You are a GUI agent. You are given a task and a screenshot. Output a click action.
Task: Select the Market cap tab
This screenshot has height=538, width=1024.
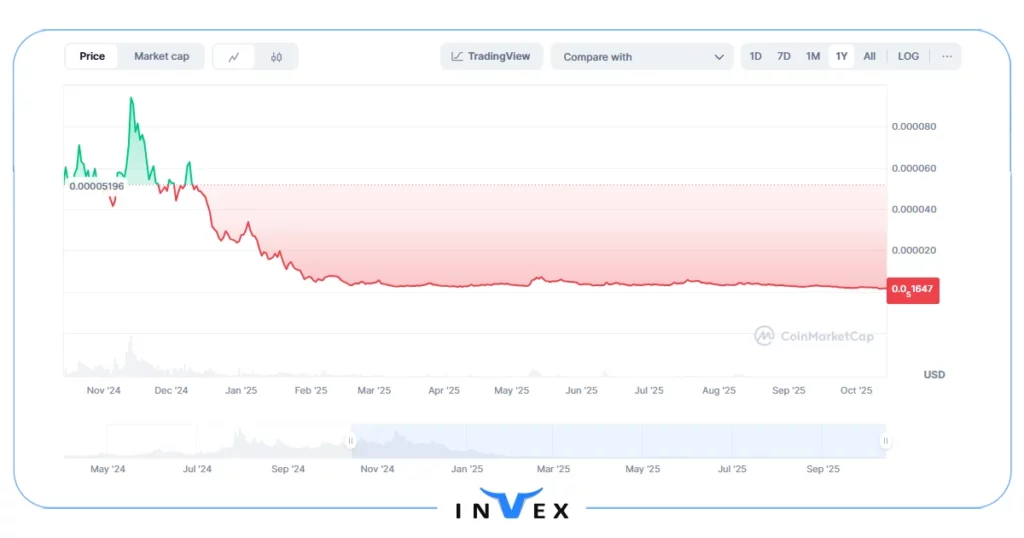[161, 56]
